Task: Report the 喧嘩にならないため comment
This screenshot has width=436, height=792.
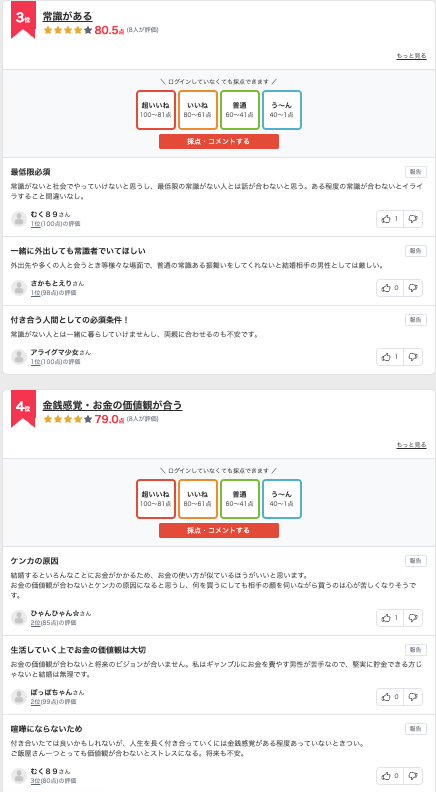Action: [x=415, y=729]
